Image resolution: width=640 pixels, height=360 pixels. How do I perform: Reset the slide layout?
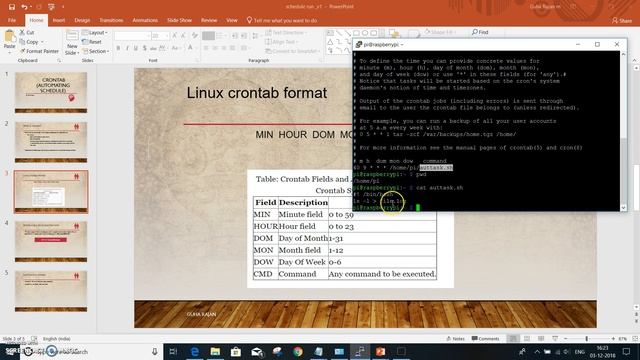[92, 42]
